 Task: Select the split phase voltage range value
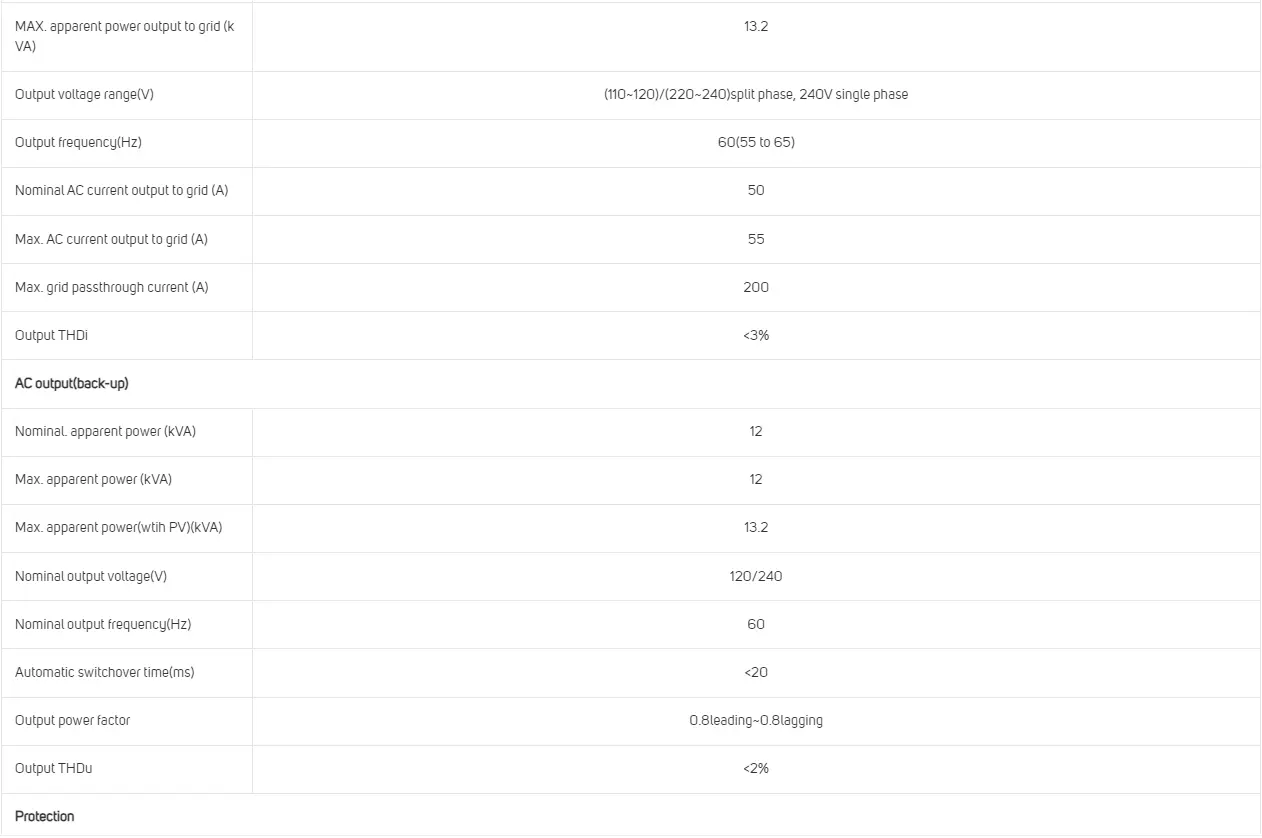[x=755, y=94]
